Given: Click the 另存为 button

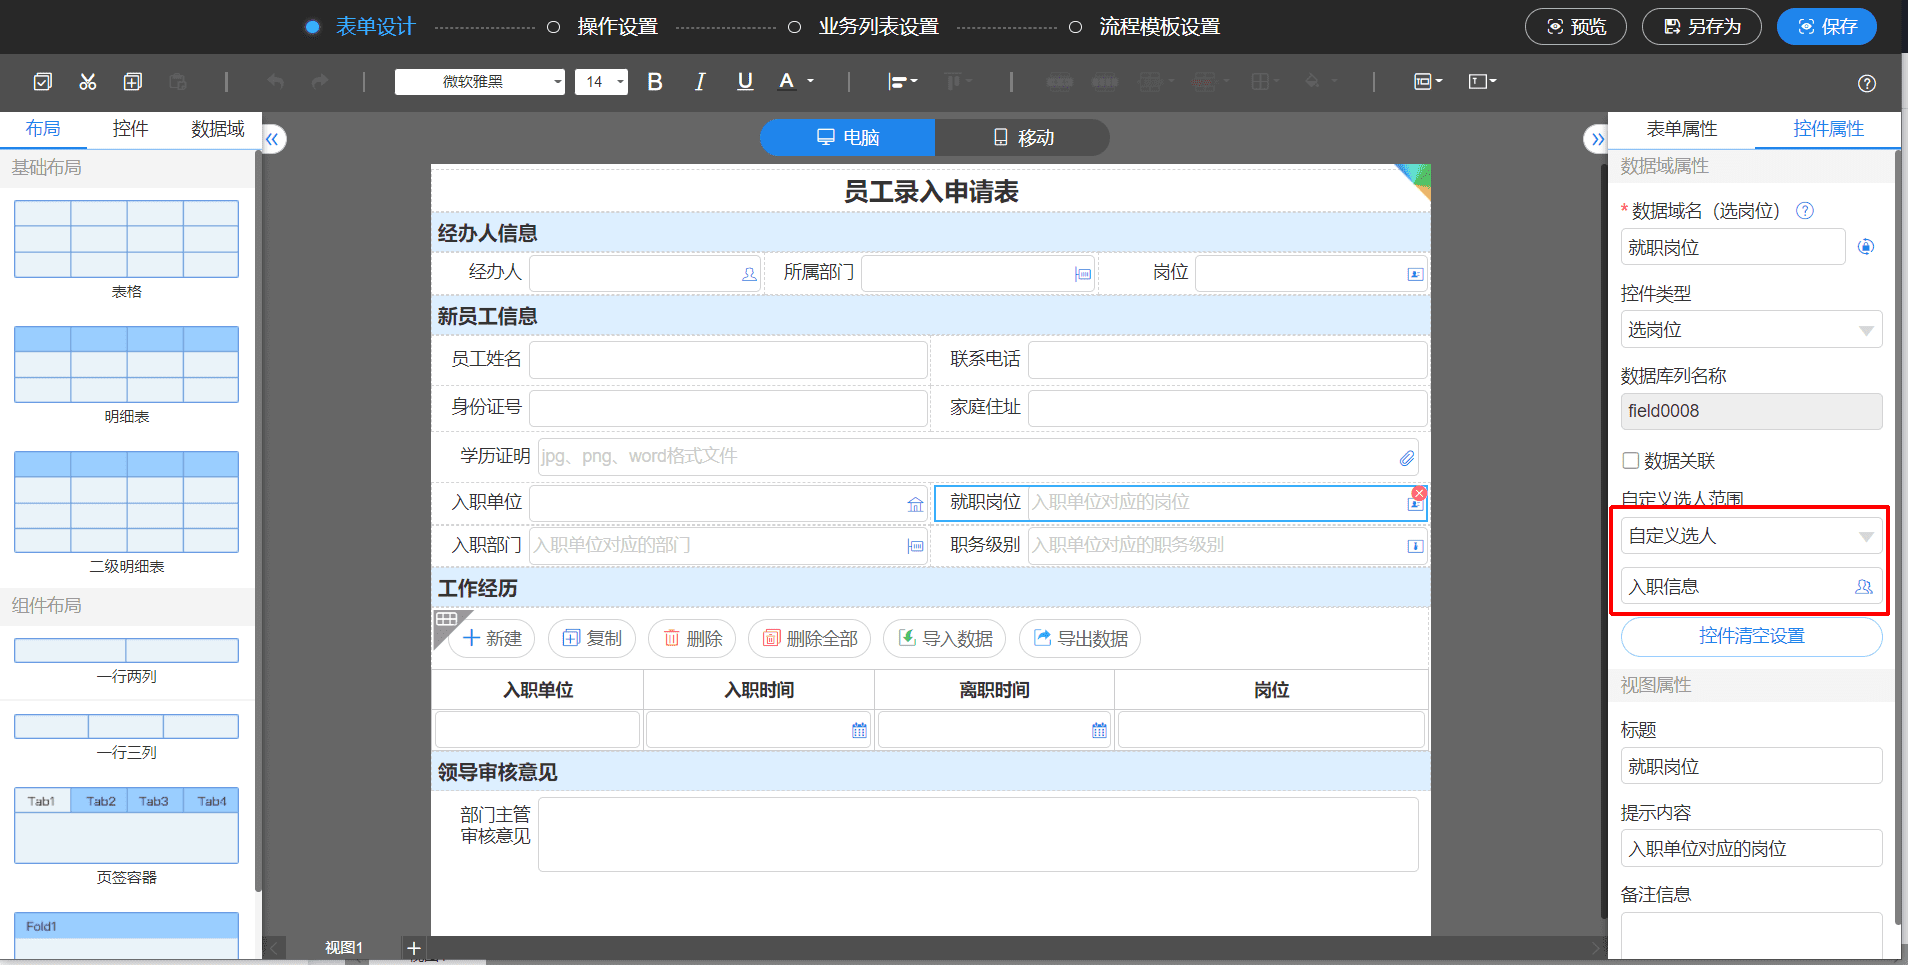Looking at the screenshot, I should coord(1703,27).
